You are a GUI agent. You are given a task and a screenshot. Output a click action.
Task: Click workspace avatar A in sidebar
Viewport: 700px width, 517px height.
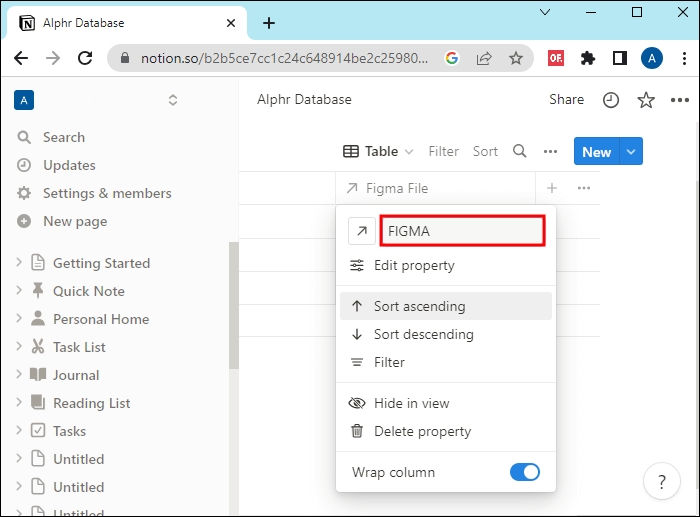24,100
